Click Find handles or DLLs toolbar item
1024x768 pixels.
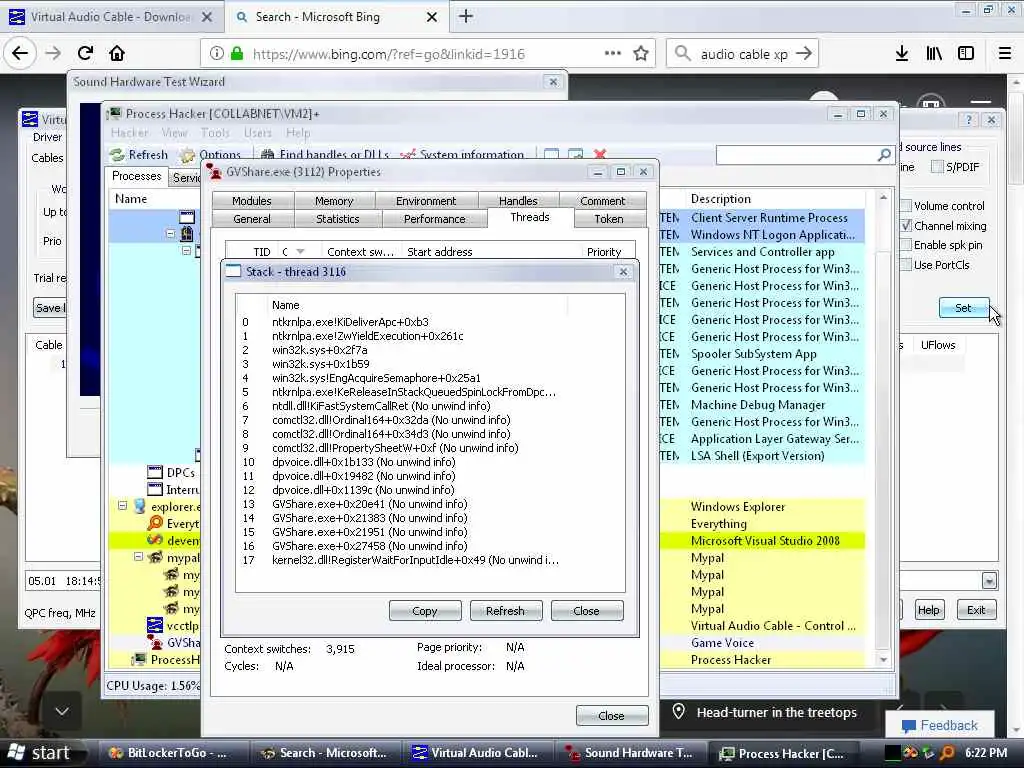tap(325, 155)
